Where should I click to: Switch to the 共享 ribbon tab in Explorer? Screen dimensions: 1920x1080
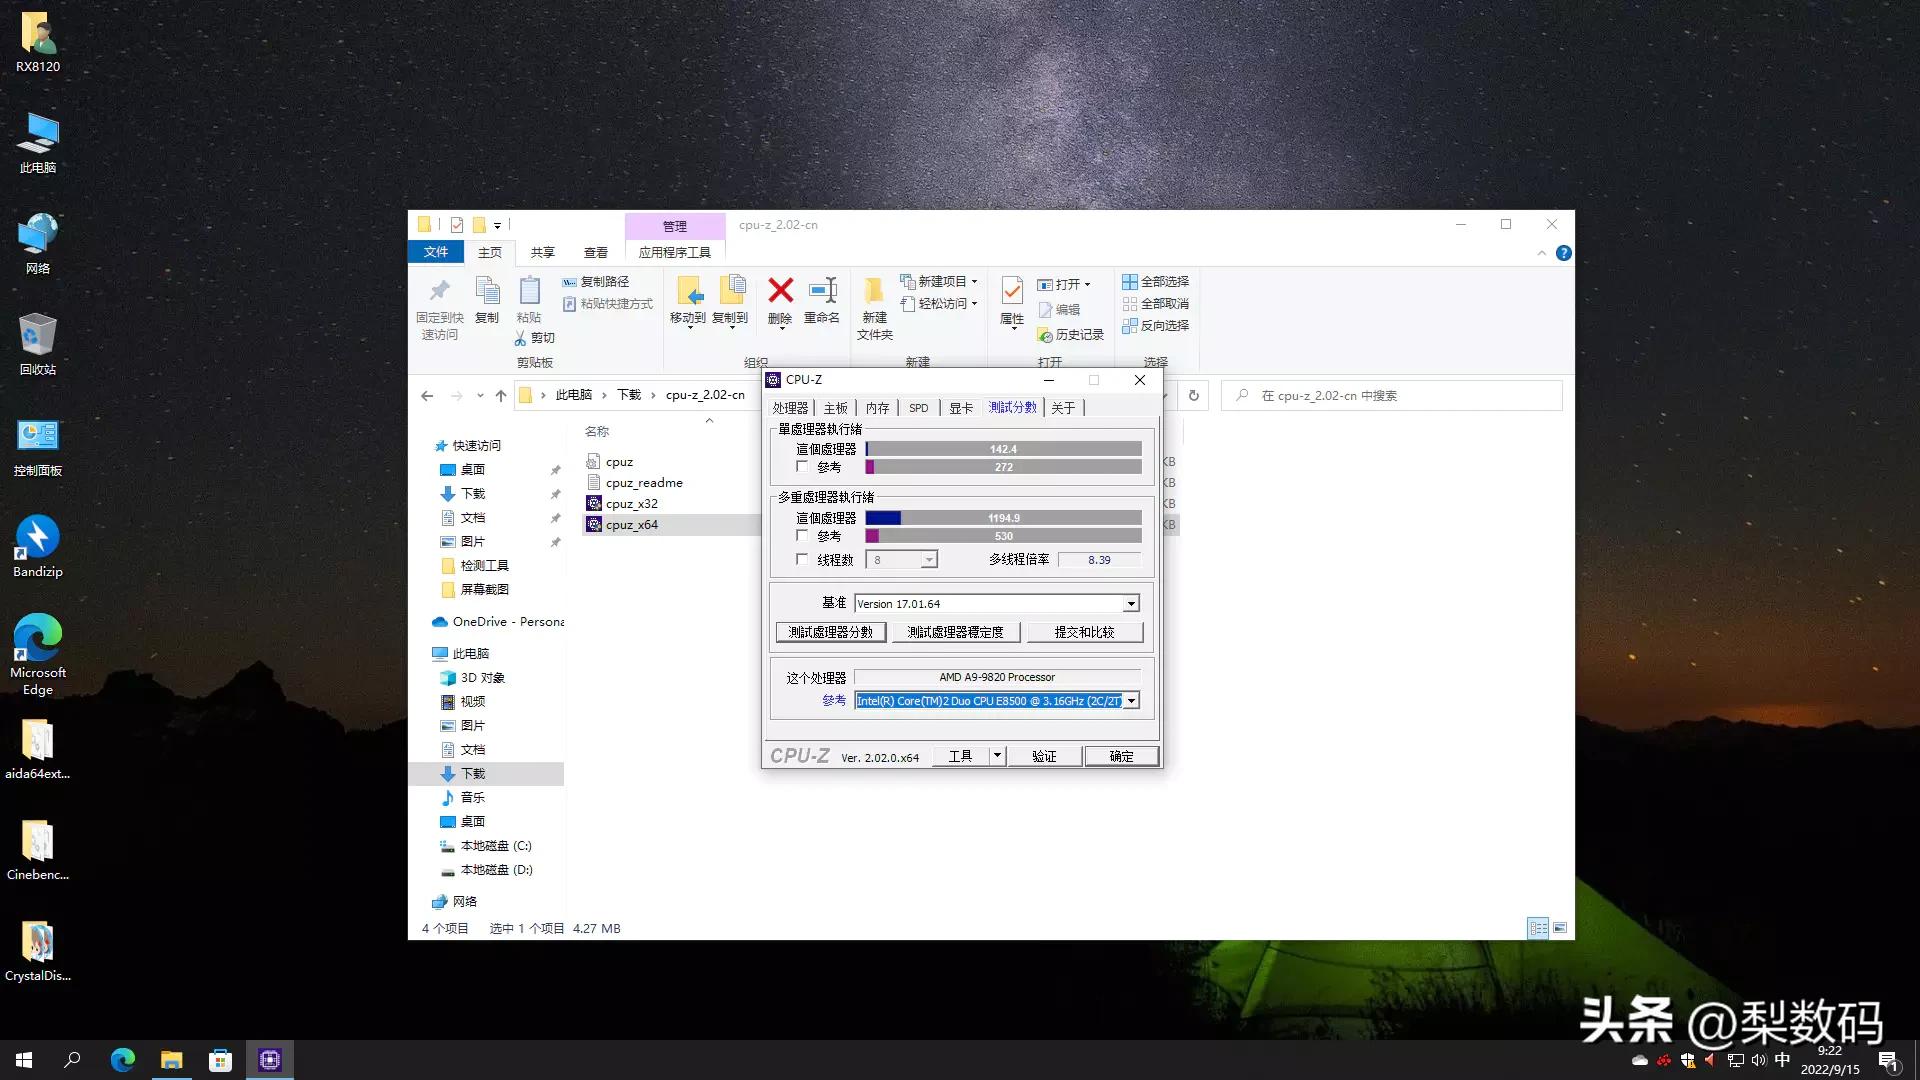(x=542, y=252)
